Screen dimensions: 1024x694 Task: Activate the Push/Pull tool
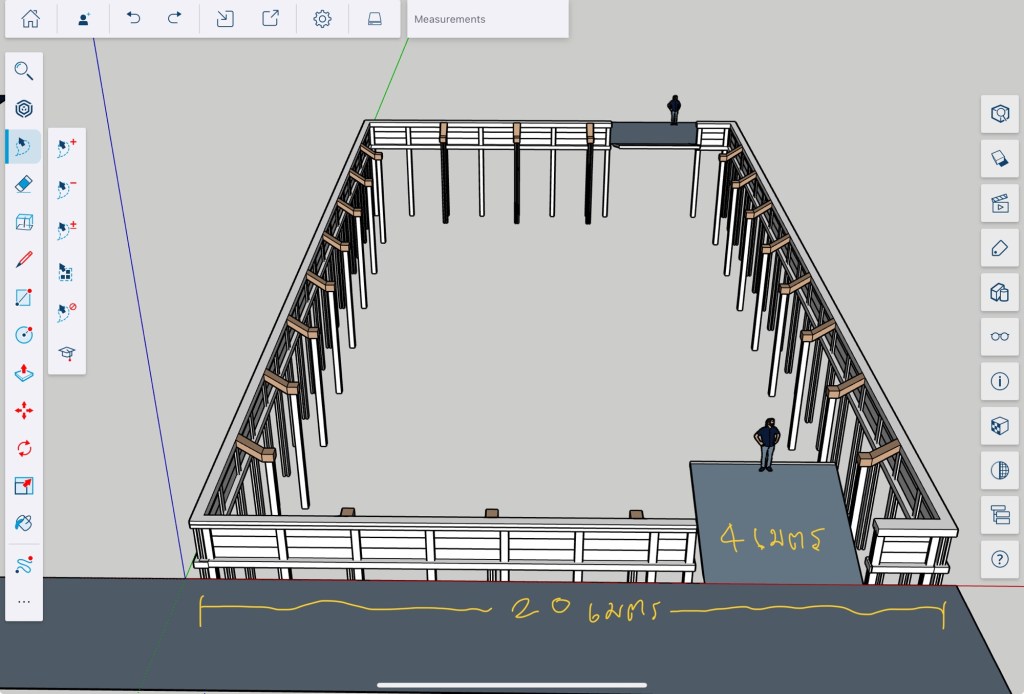tap(24, 372)
